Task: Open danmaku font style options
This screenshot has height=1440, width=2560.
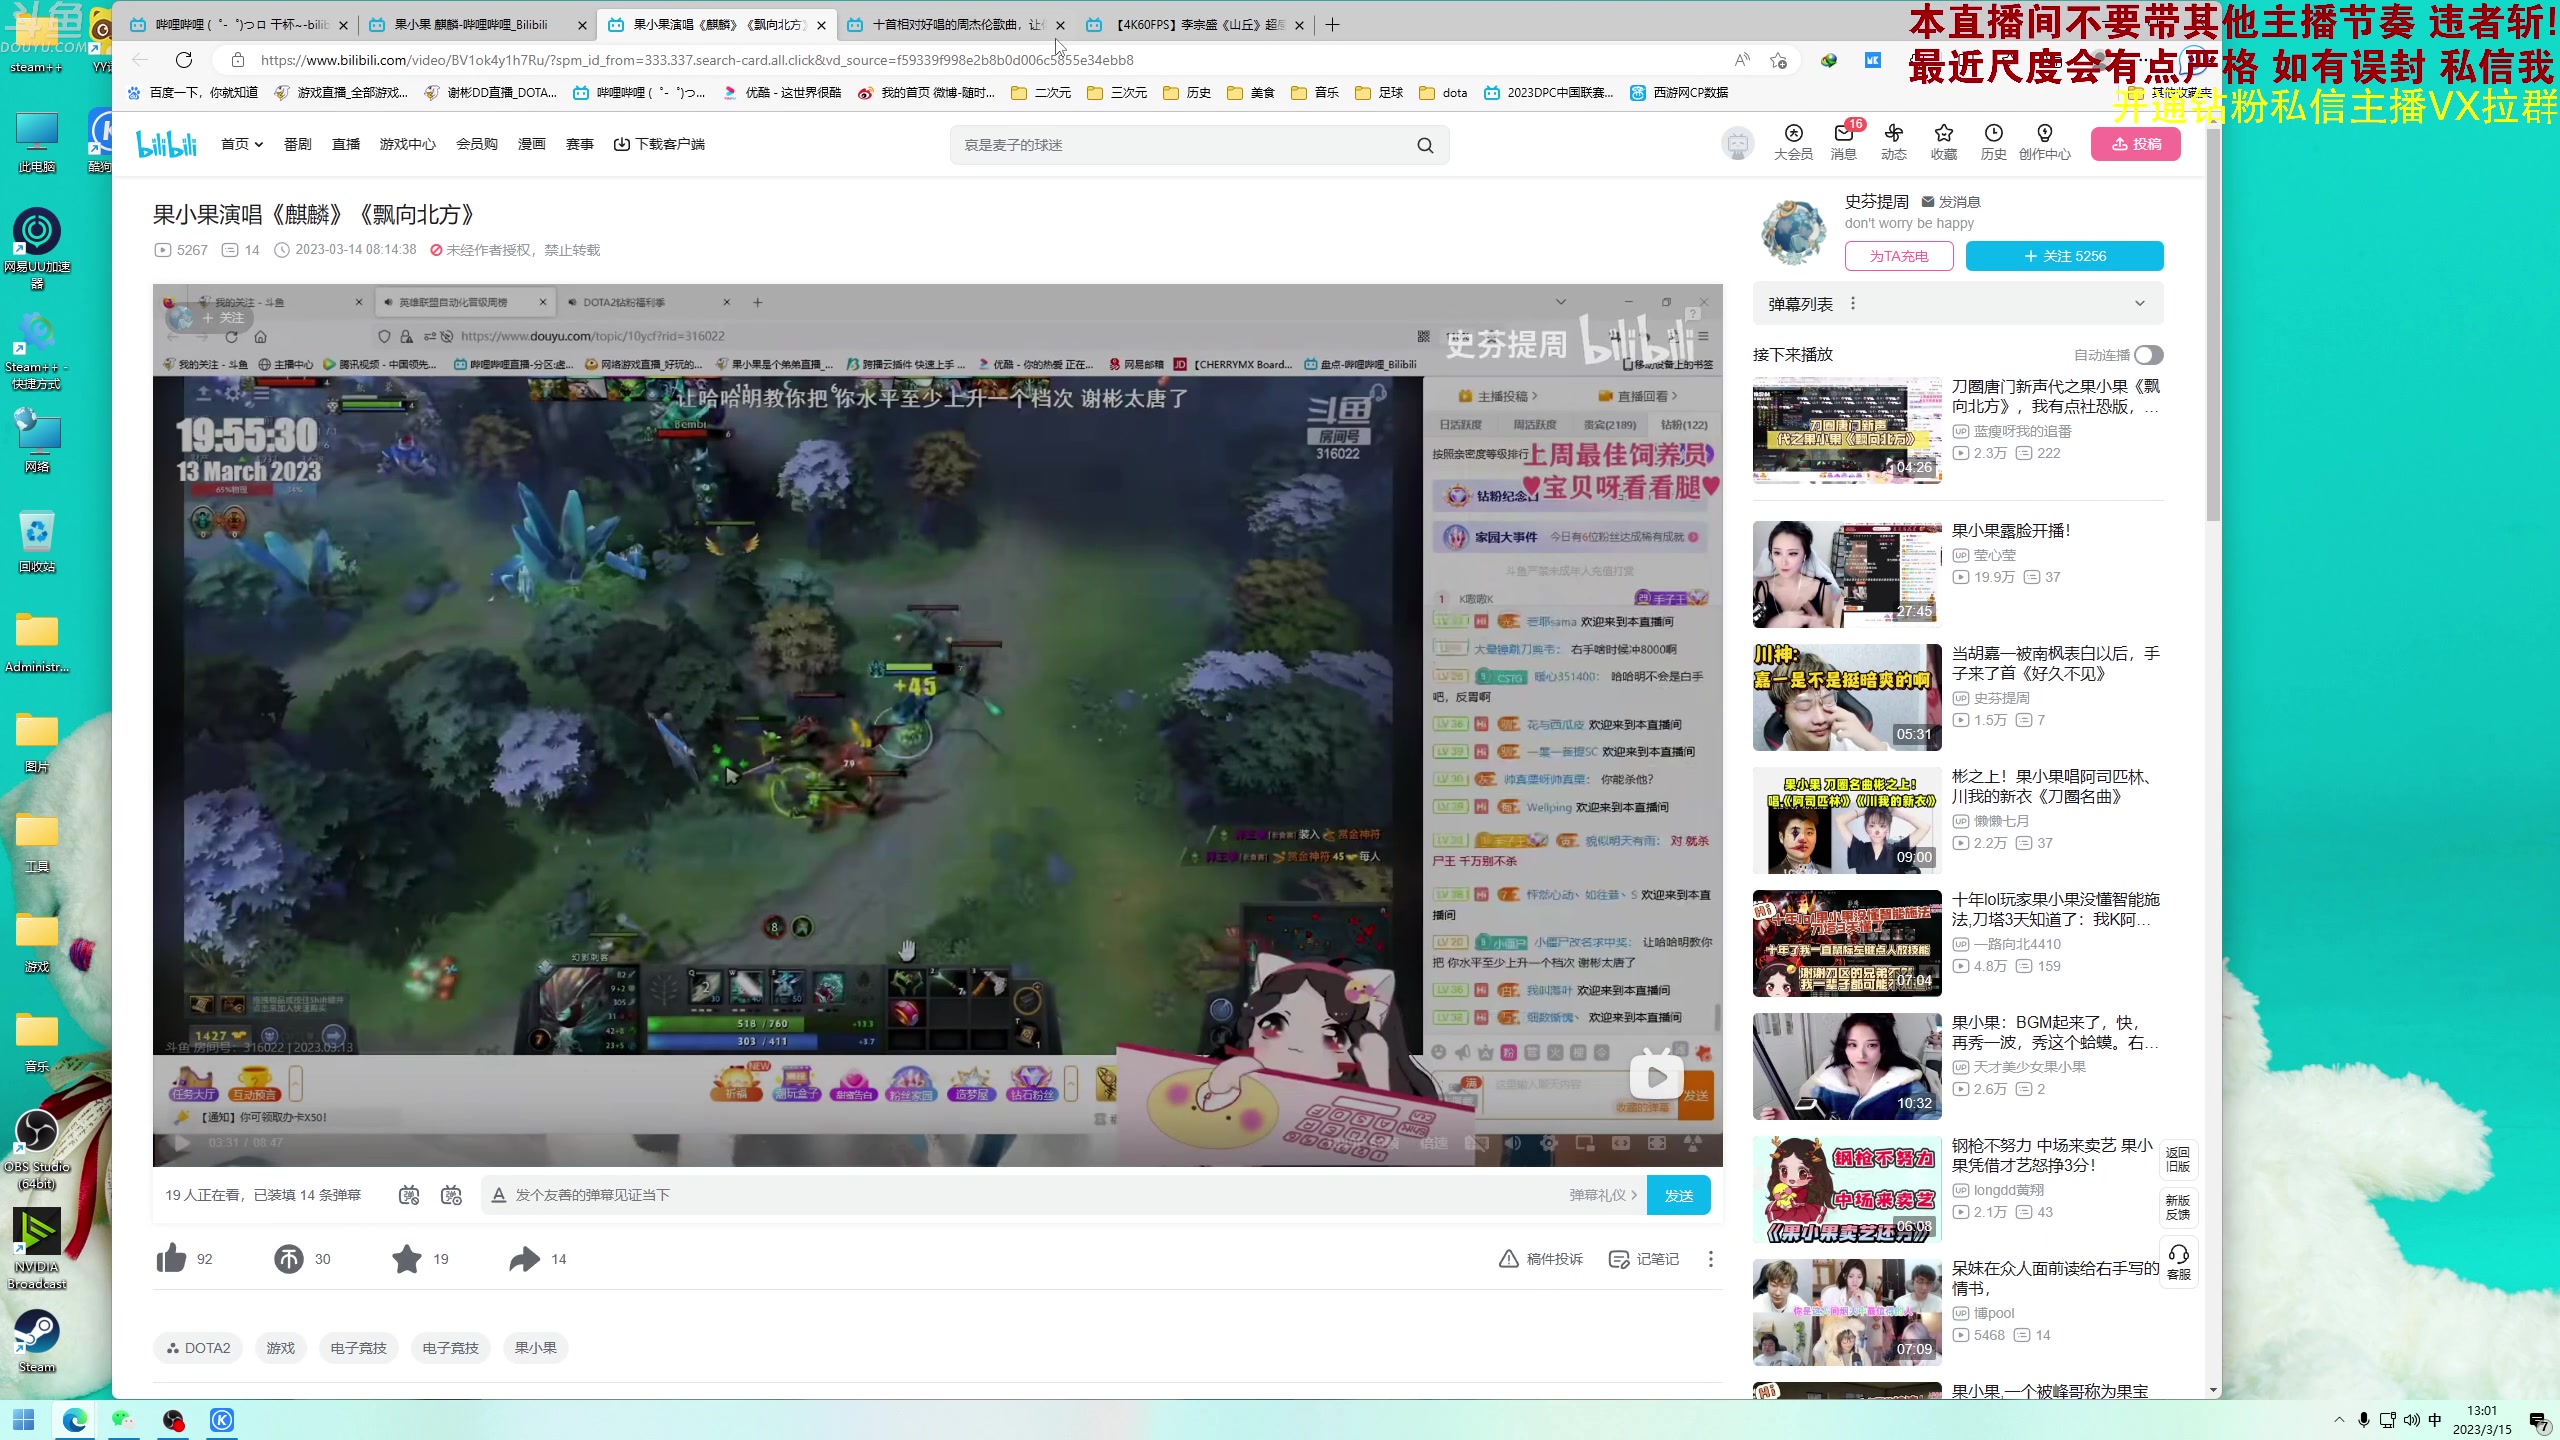Action: (x=499, y=1195)
